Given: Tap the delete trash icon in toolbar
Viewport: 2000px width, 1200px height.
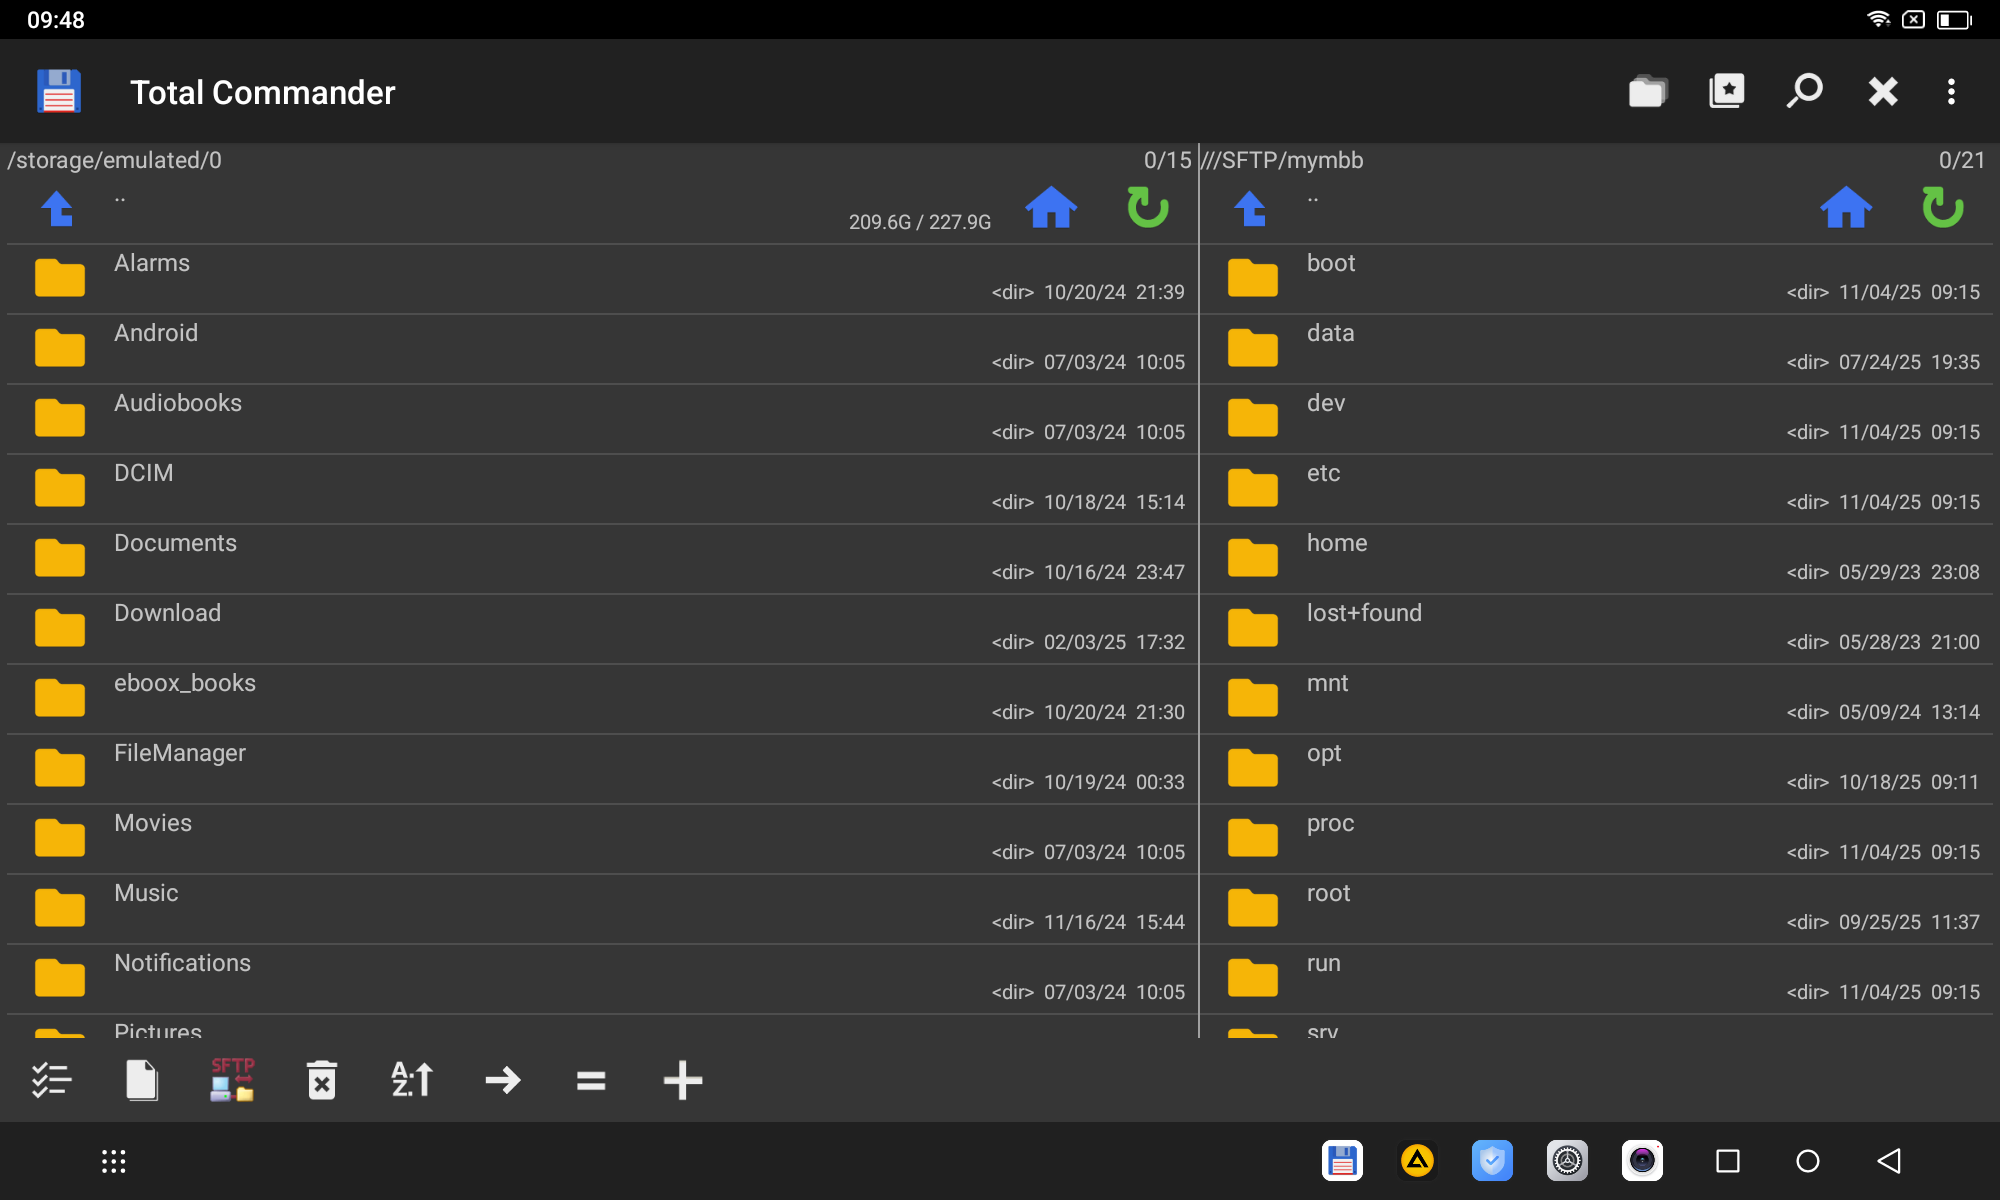Looking at the screenshot, I should click(x=322, y=1080).
